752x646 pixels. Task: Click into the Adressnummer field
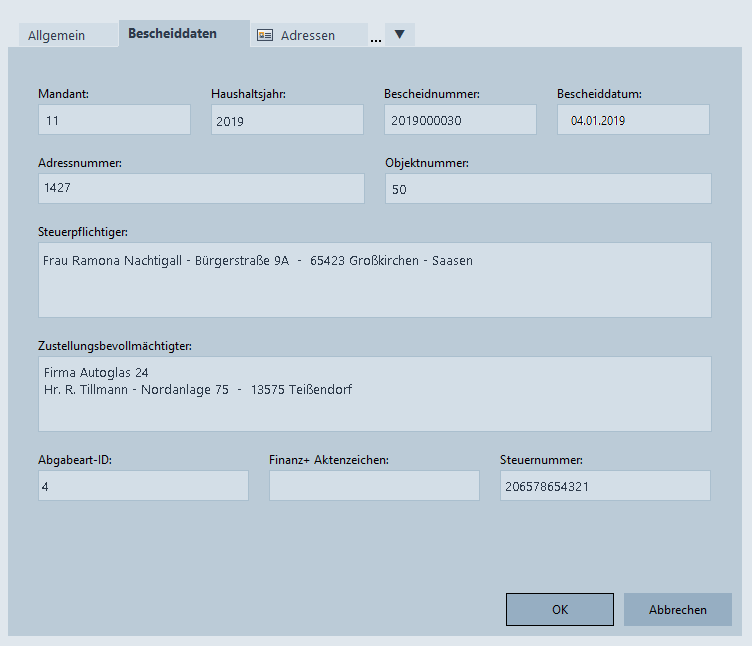[201, 188]
